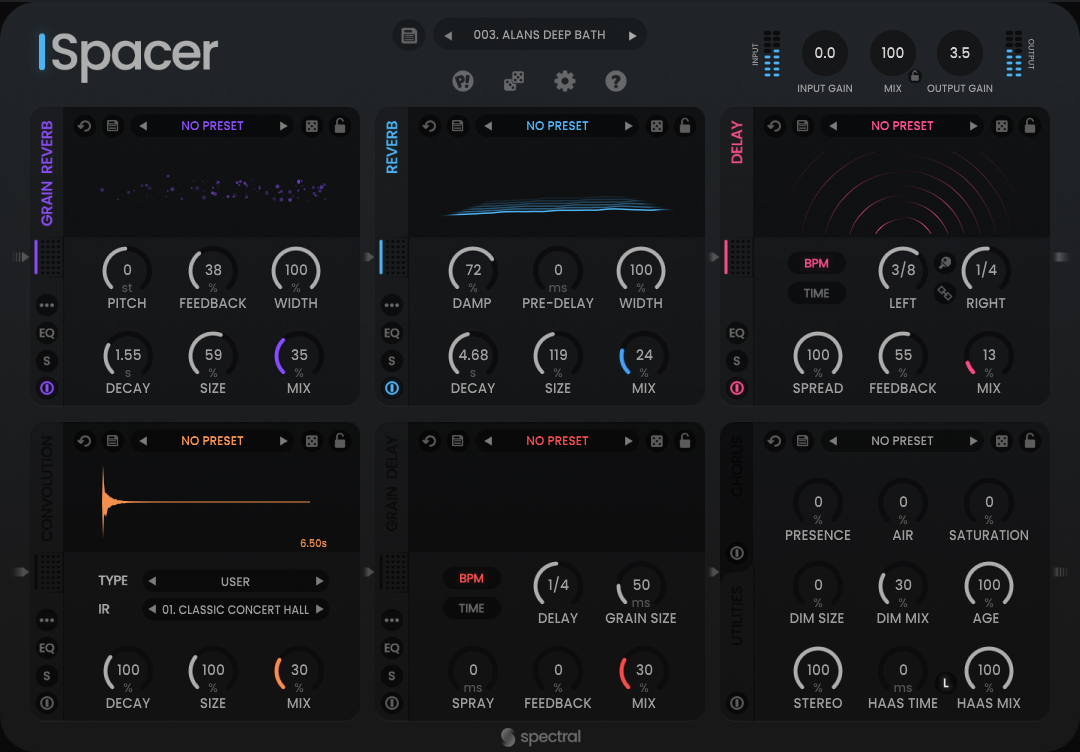Save the Convolution module preset
Image resolution: width=1080 pixels, height=752 pixels.
113,441
